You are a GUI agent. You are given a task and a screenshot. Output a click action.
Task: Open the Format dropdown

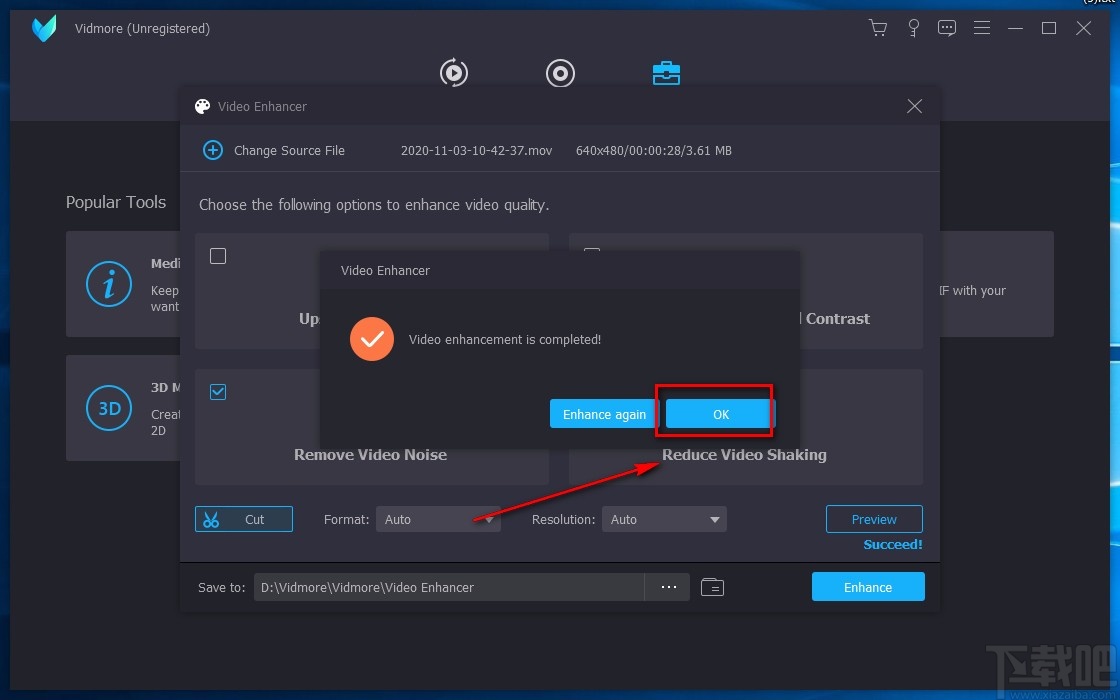(x=438, y=519)
